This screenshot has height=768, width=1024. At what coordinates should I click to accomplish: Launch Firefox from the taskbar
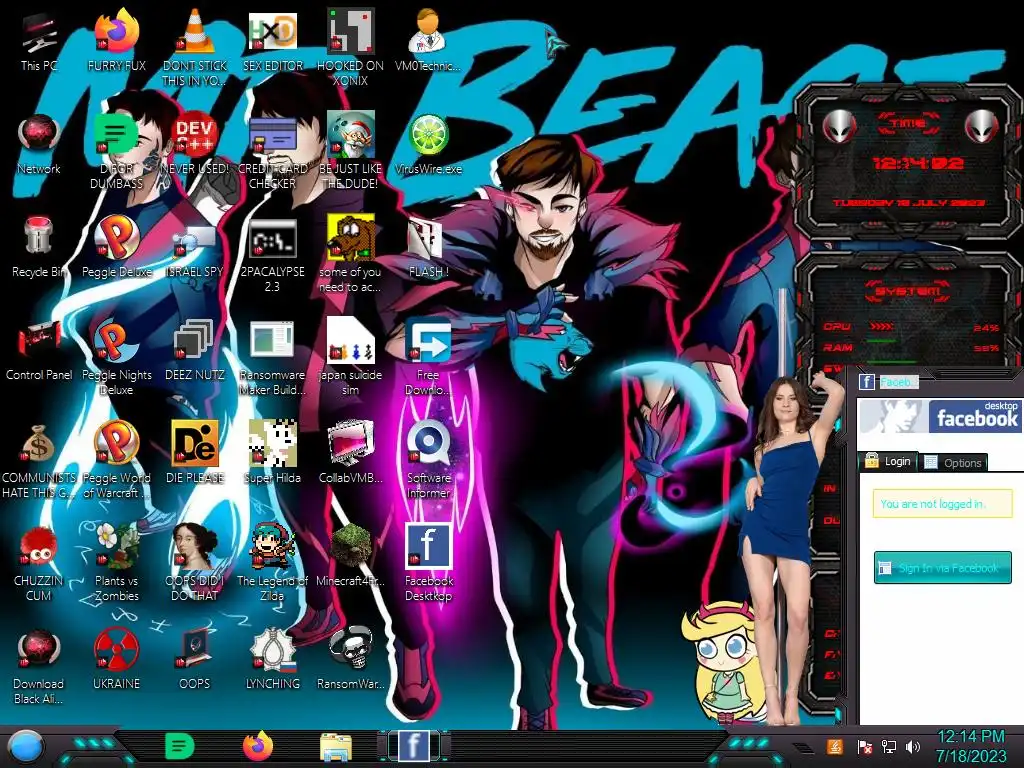(x=258, y=746)
